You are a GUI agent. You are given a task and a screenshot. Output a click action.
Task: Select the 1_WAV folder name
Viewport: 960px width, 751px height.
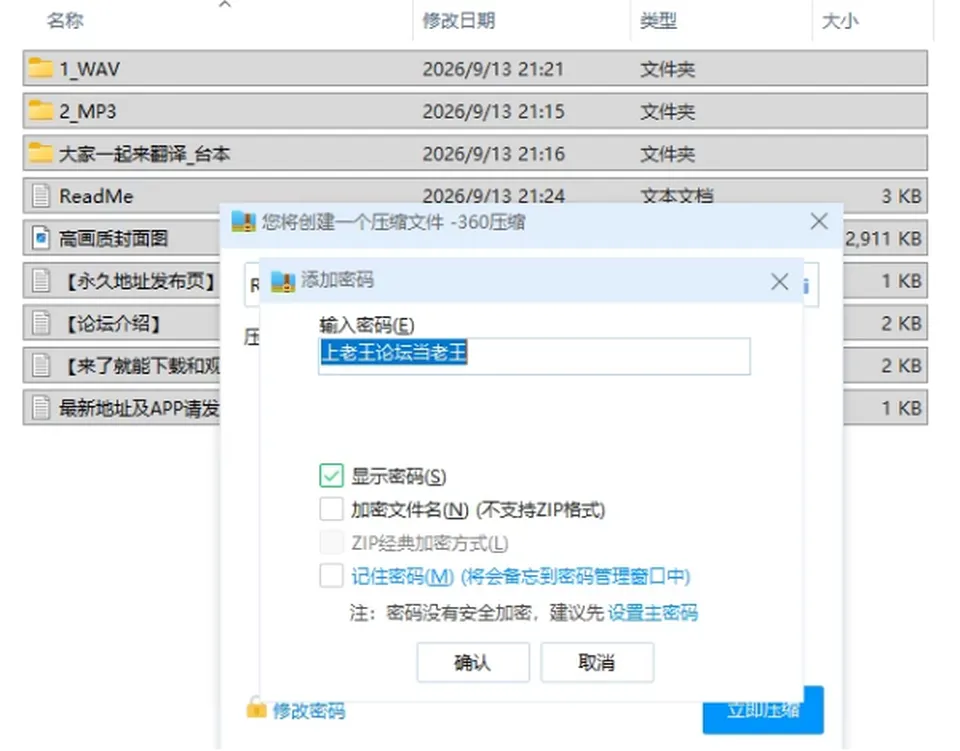click(x=89, y=69)
